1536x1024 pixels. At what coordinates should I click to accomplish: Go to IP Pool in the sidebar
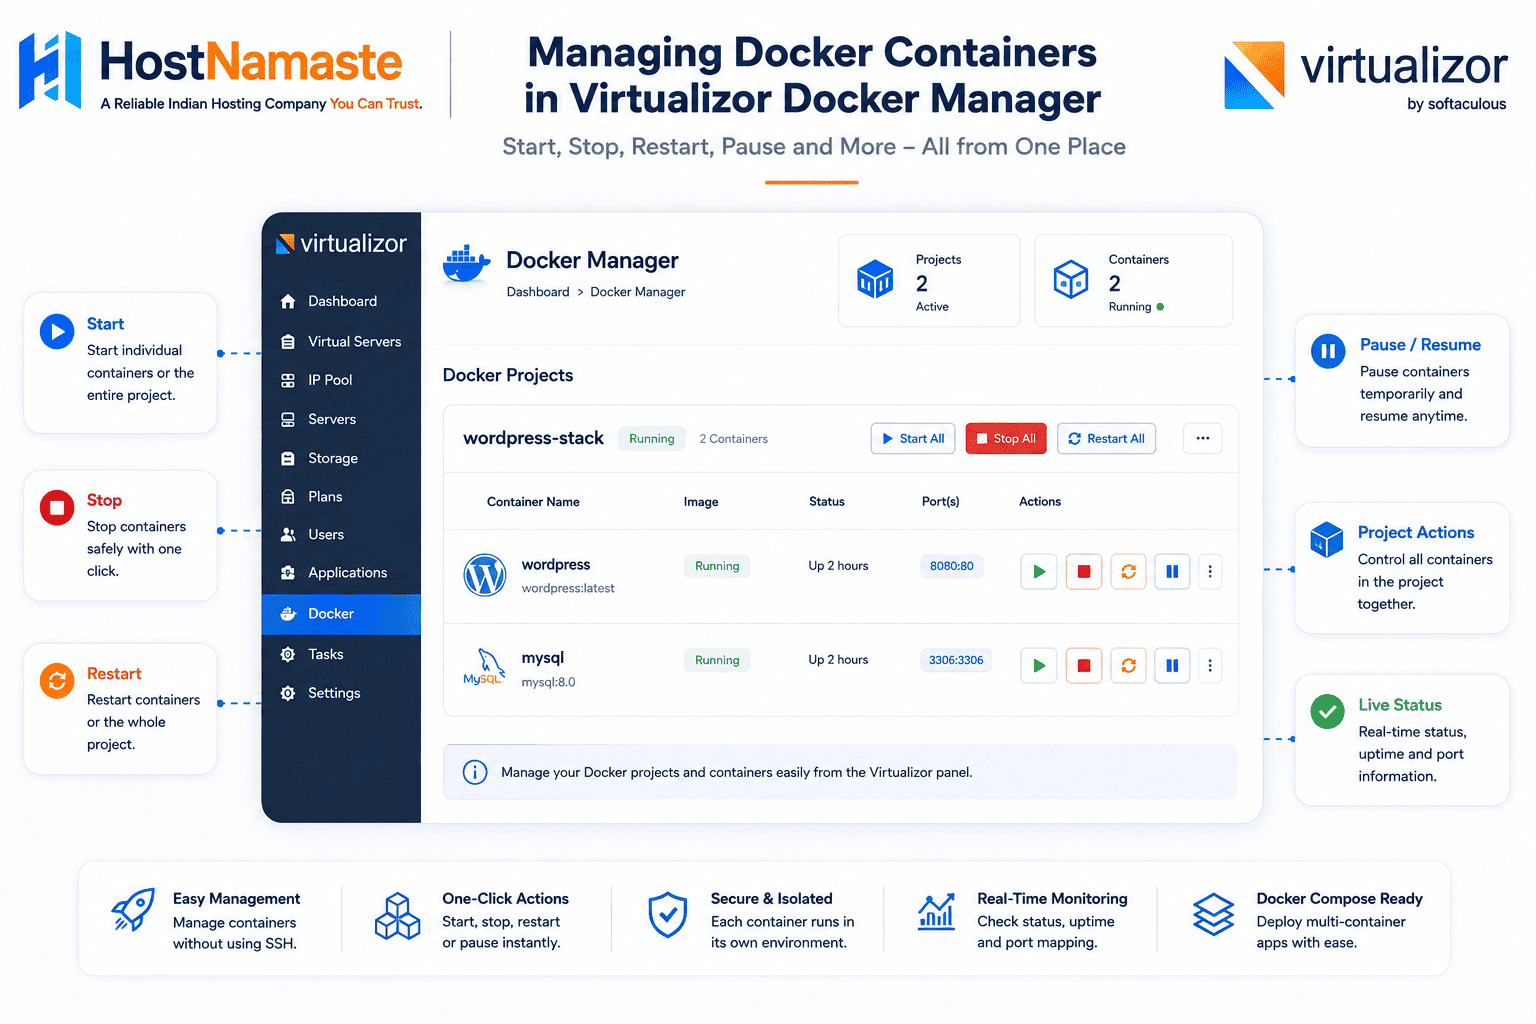(x=341, y=380)
